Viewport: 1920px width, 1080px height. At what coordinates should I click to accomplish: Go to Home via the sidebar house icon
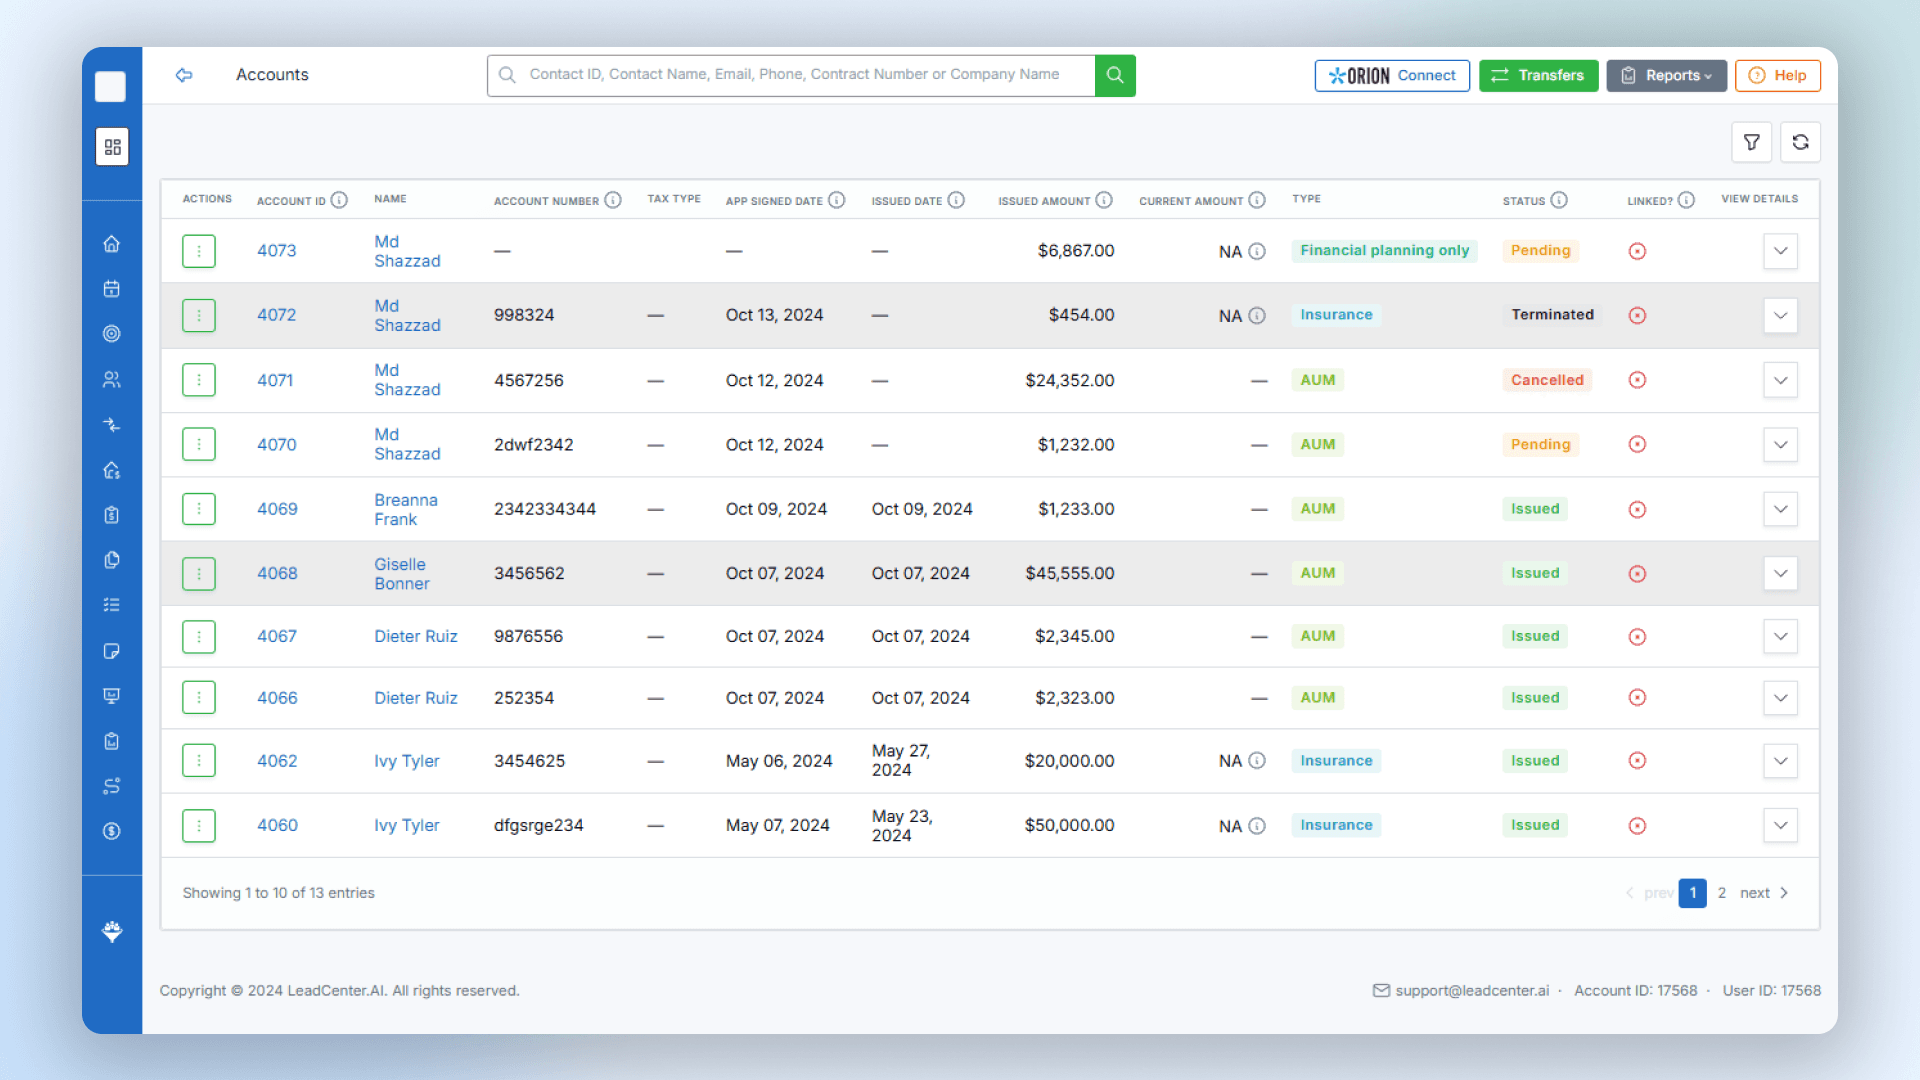(x=112, y=244)
